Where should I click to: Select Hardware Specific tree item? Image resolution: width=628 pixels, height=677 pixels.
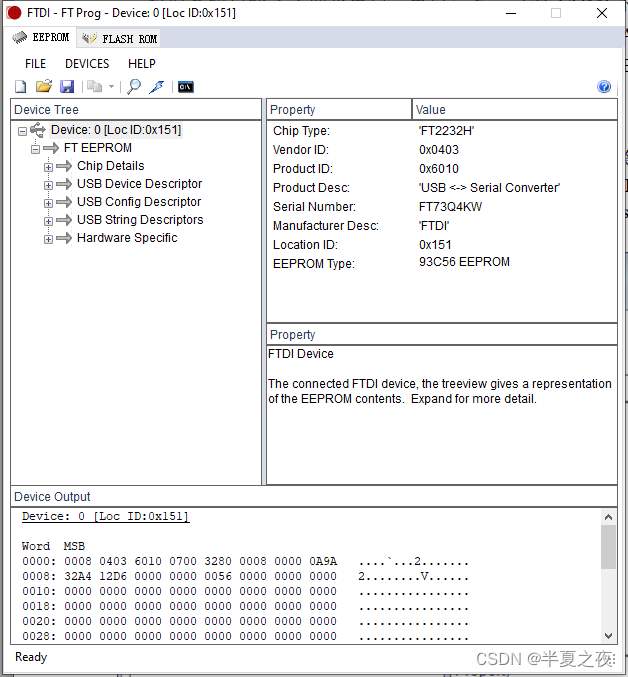[x=127, y=238]
